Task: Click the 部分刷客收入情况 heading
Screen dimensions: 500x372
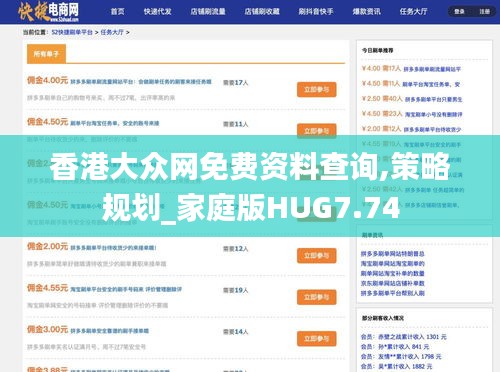Action: click(x=383, y=318)
